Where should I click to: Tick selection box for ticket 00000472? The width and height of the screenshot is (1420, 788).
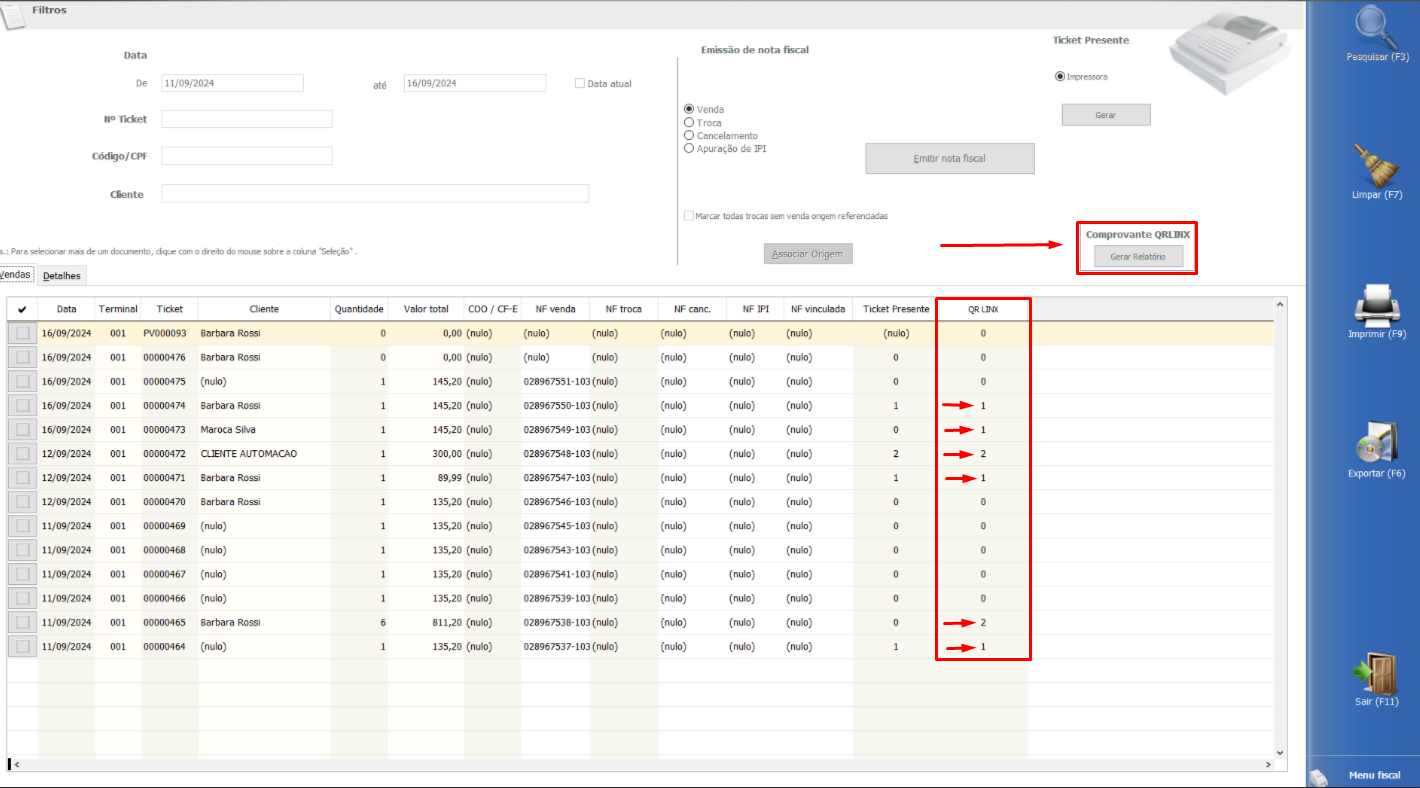(22, 453)
